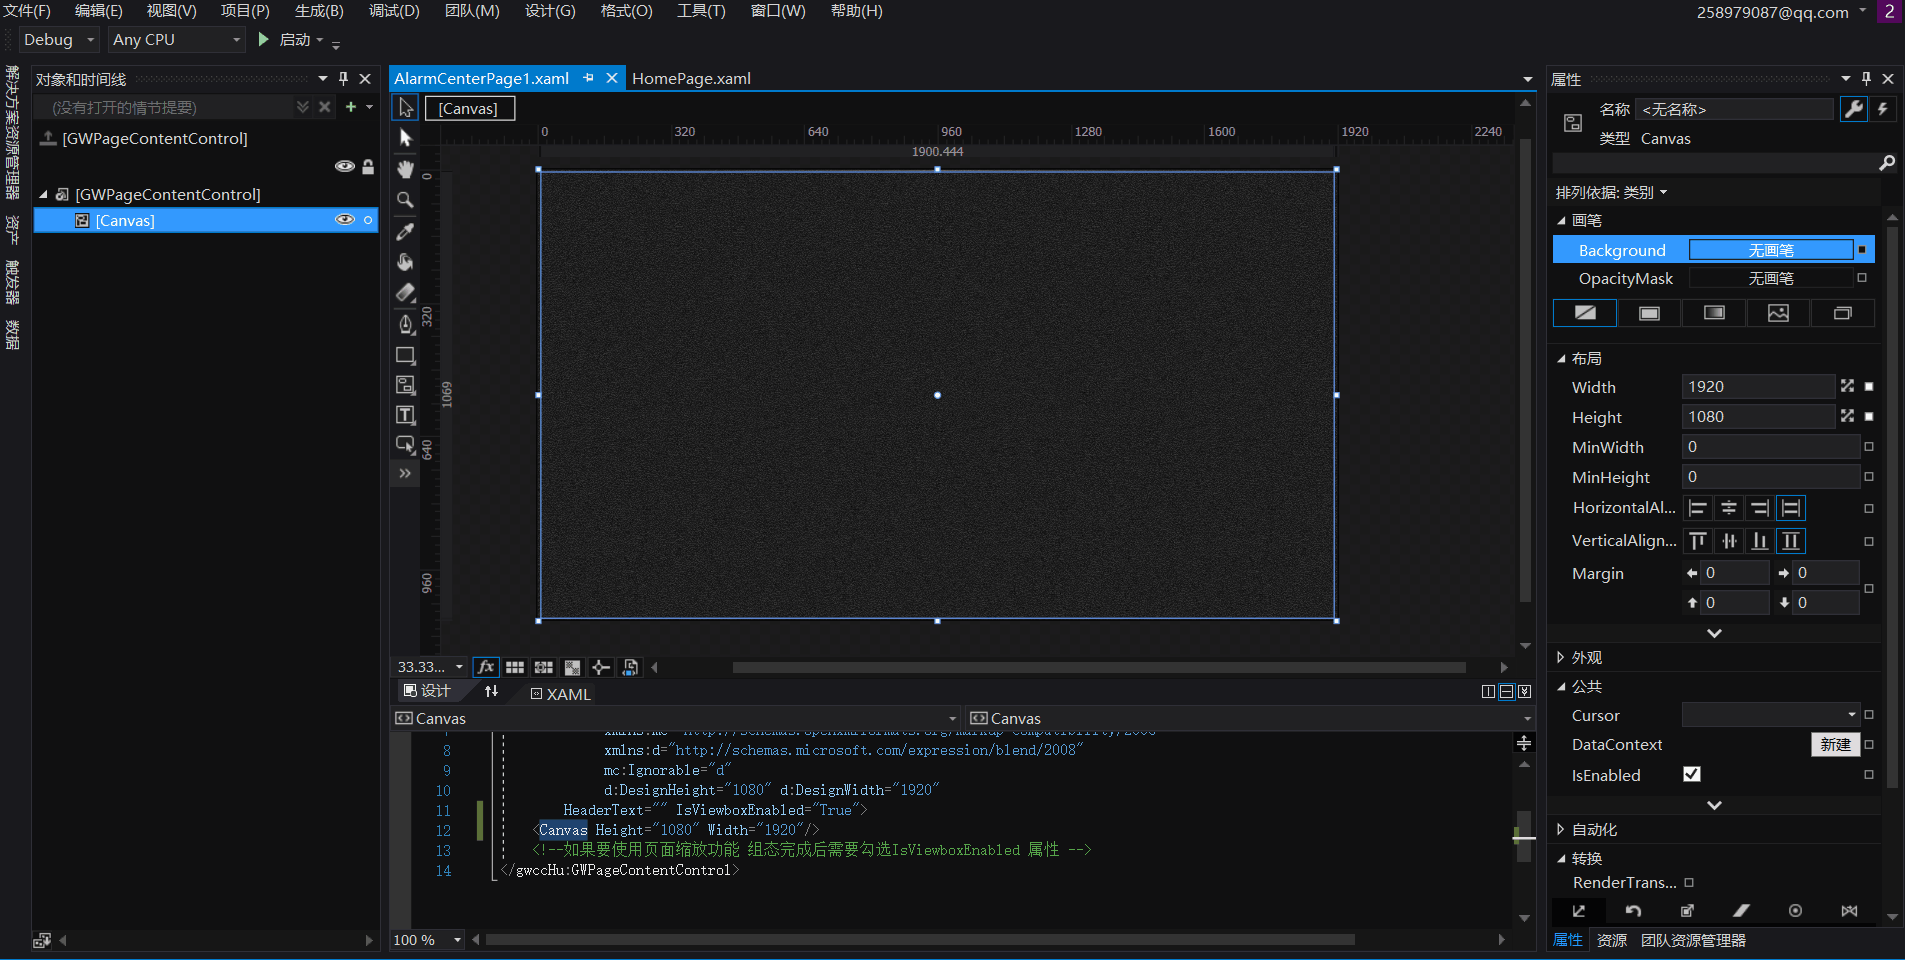The height and width of the screenshot is (960, 1905).
Task: Click the events lightning bolt icon
Action: pos(1883,109)
